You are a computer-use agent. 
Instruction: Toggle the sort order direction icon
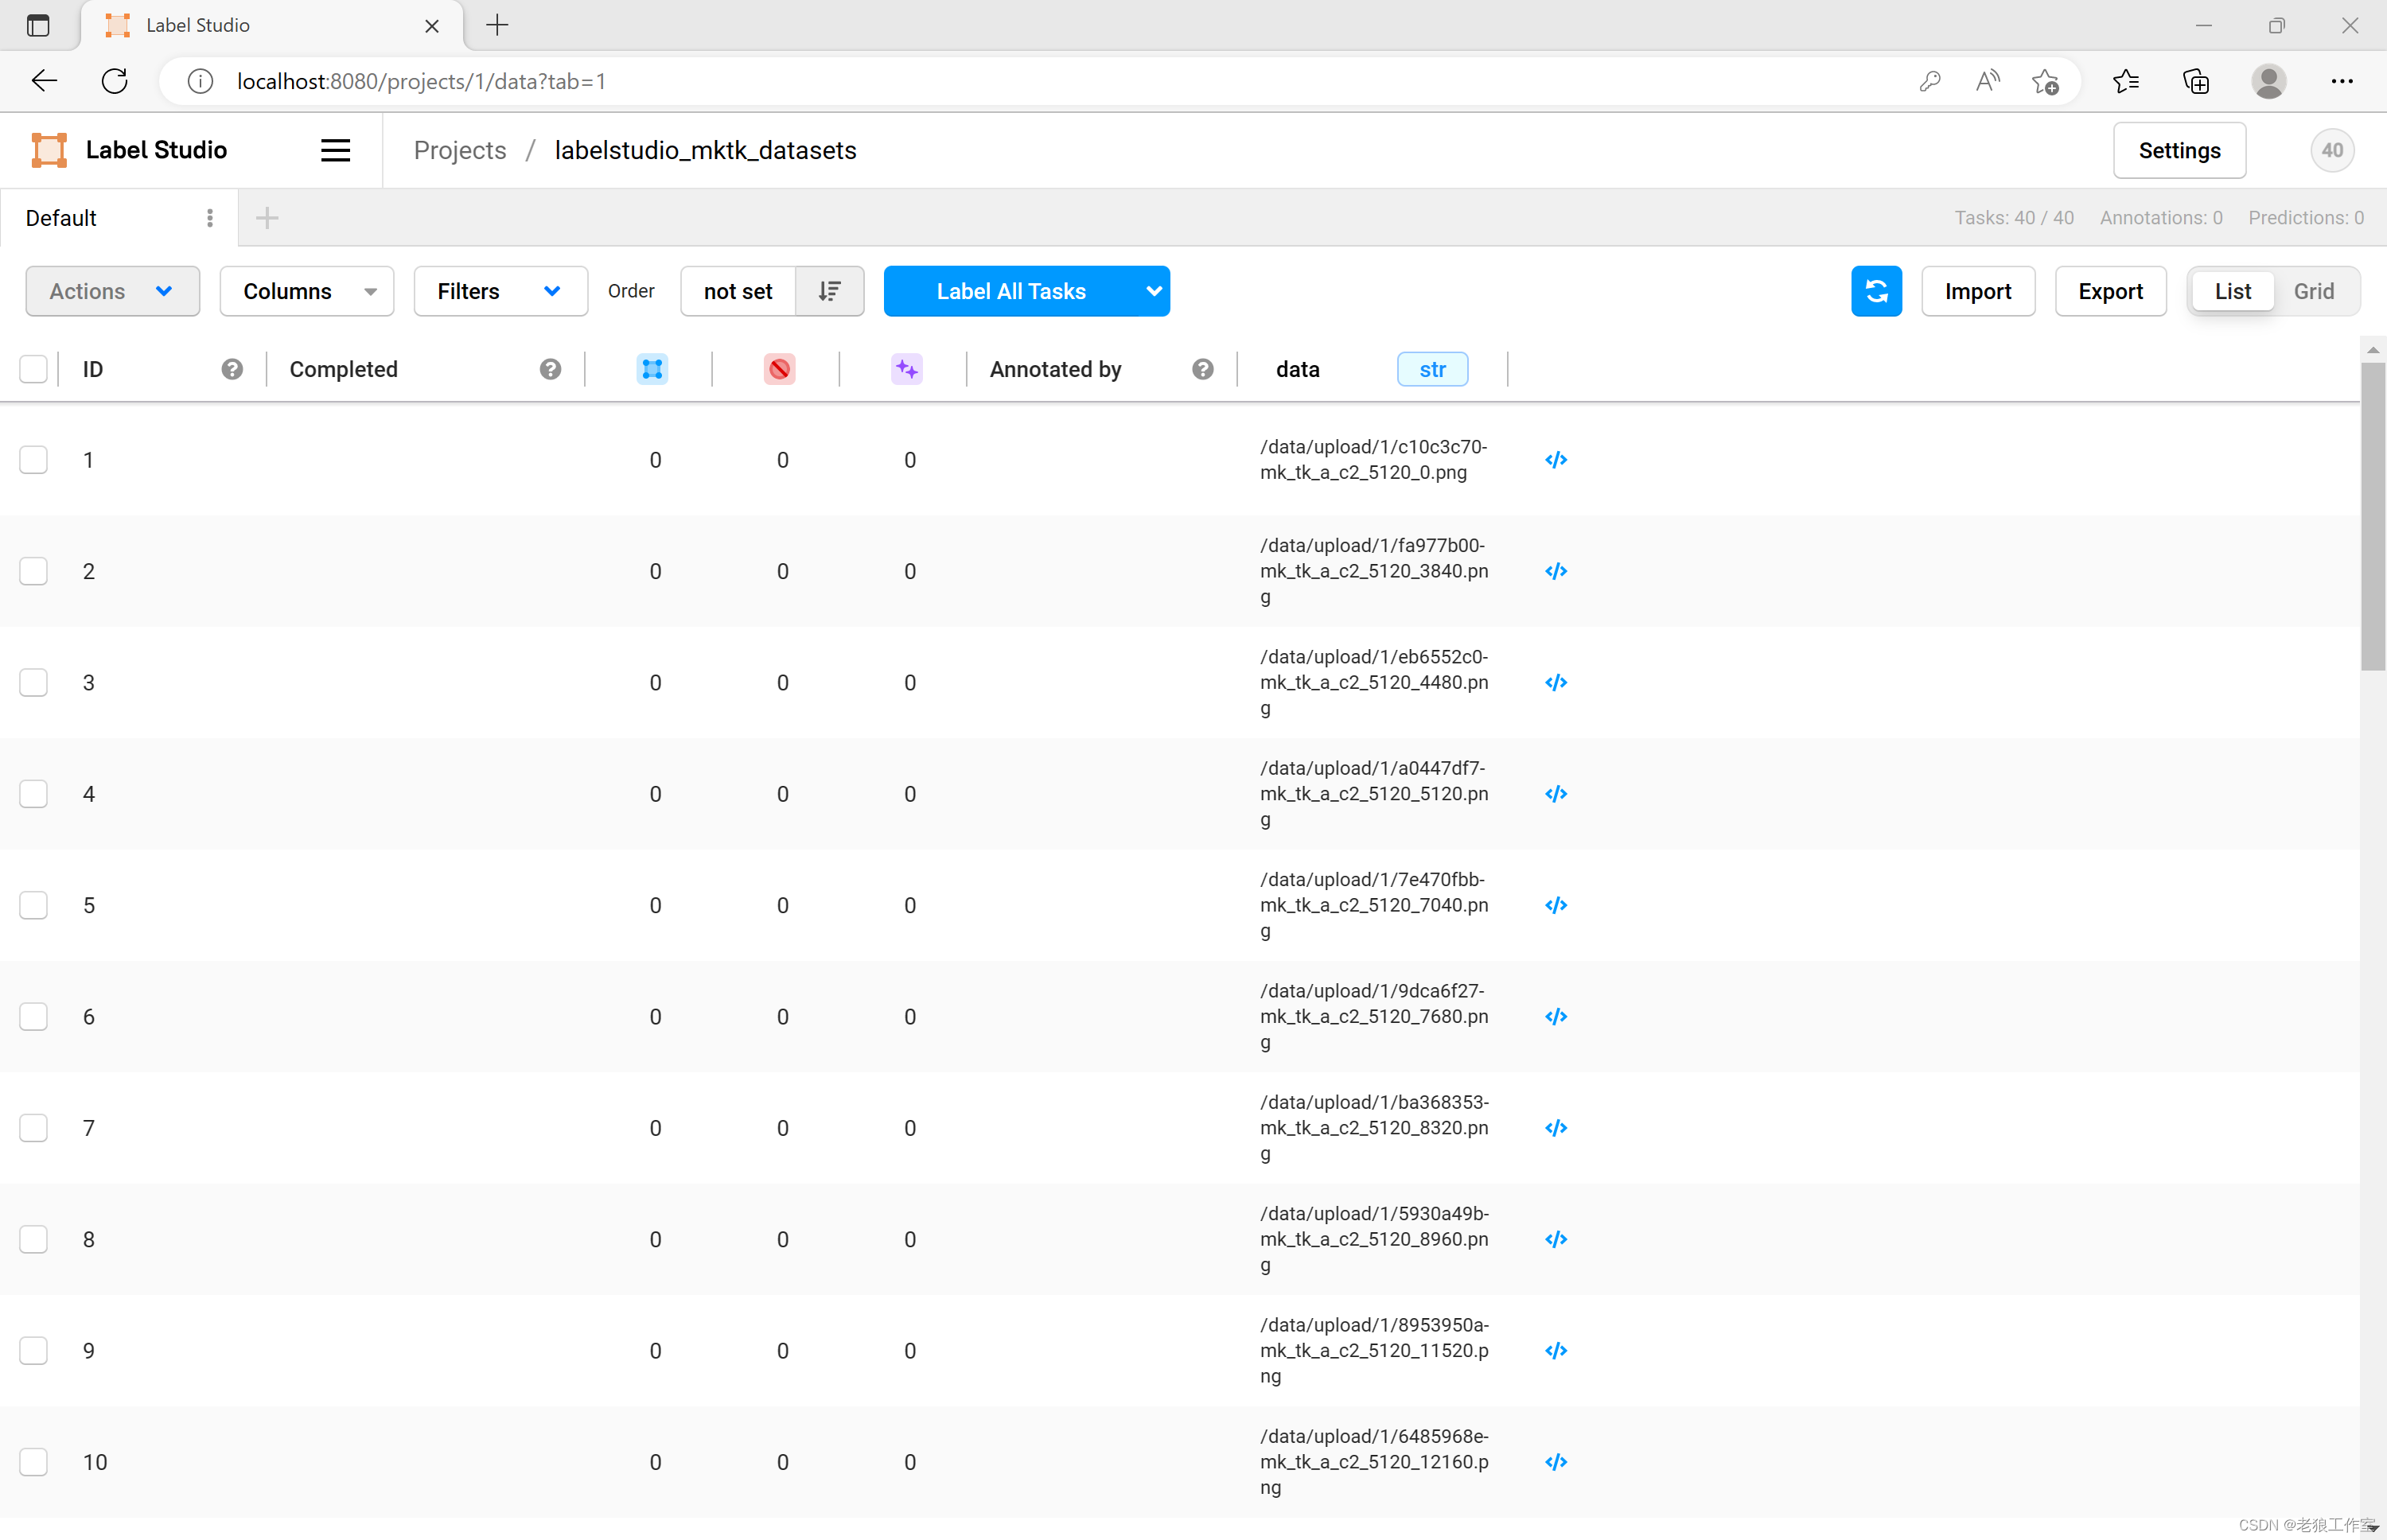pyautogui.click(x=829, y=291)
